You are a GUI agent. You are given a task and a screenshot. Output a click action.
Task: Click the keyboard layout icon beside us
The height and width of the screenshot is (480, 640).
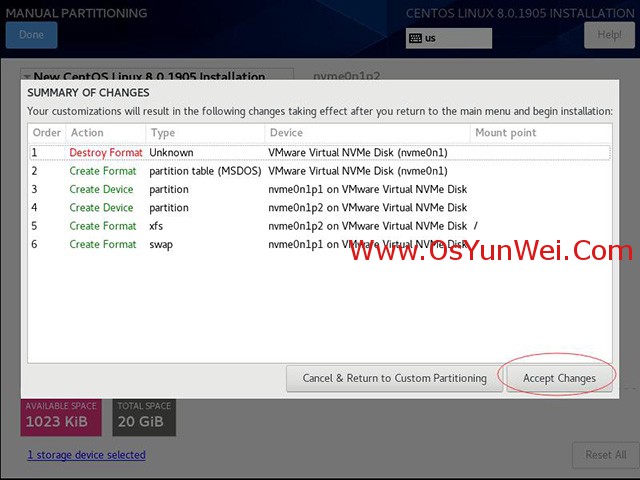tap(415, 38)
